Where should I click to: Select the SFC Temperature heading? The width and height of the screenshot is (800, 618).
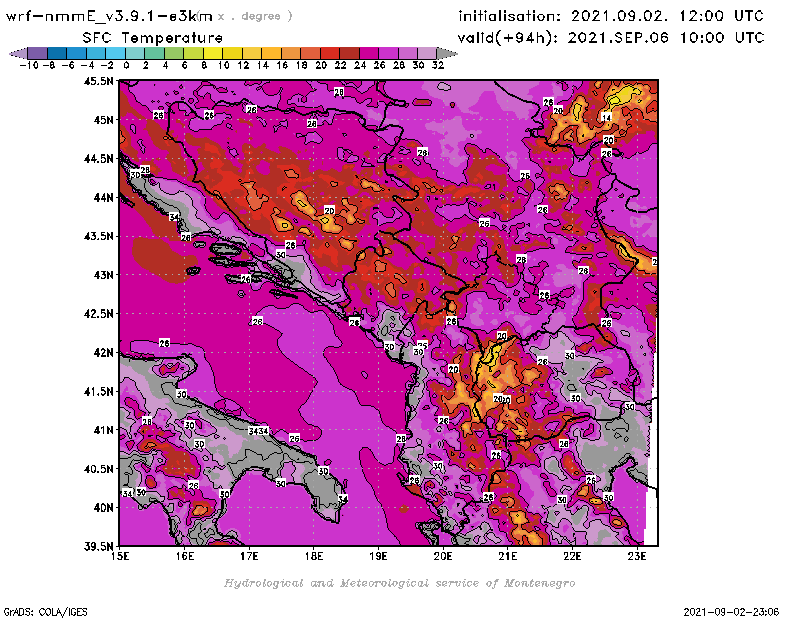coord(153,38)
